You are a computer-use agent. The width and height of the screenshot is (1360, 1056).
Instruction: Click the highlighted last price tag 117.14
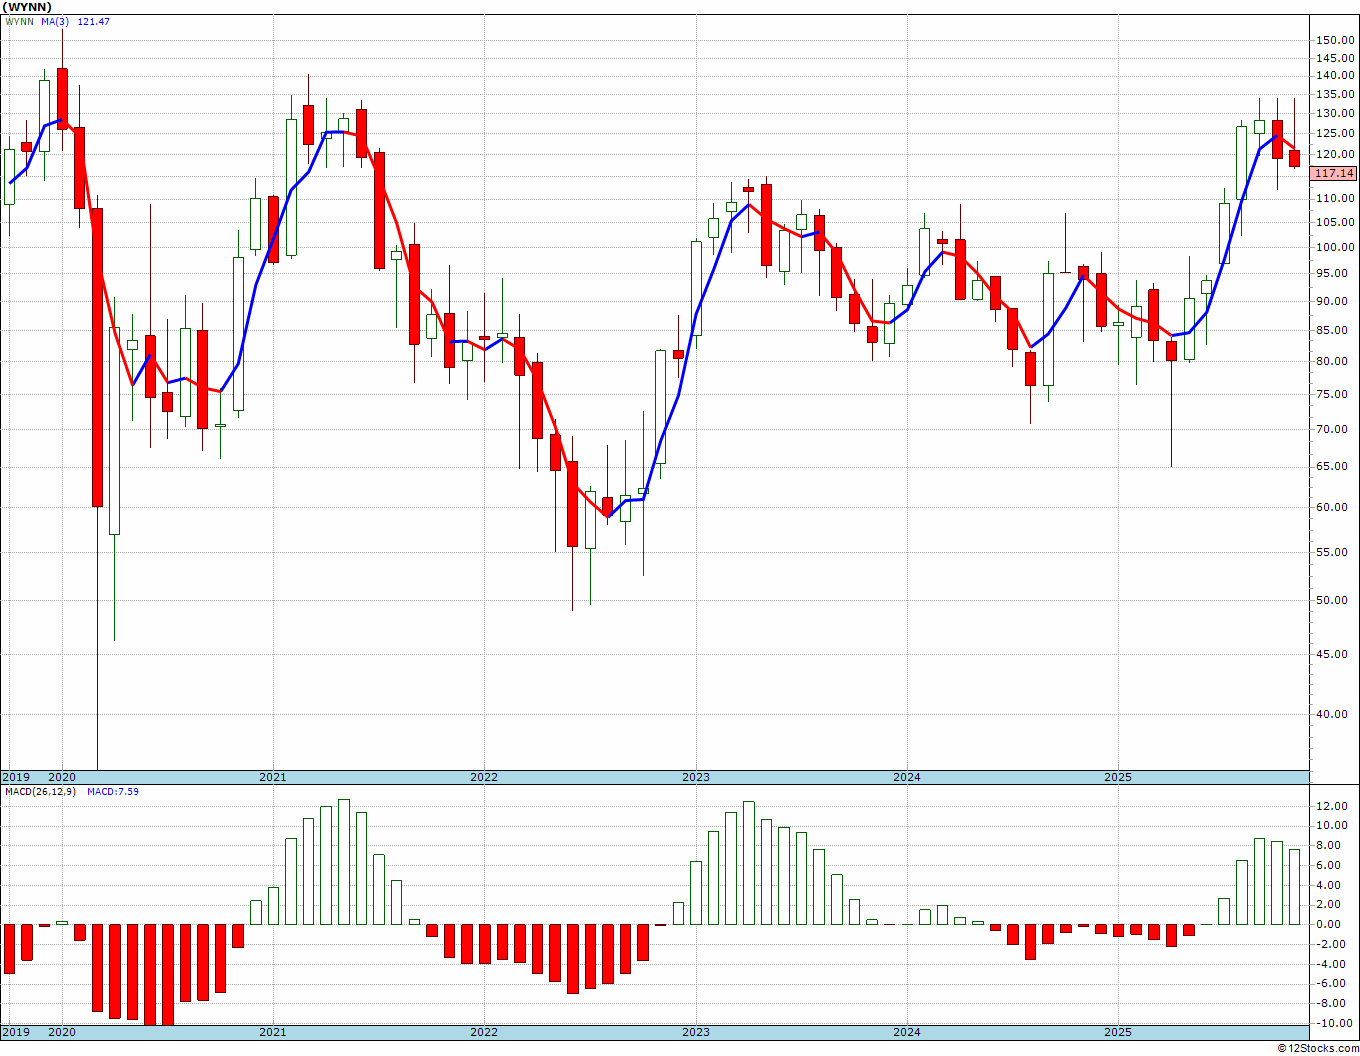coord(1334,173)
